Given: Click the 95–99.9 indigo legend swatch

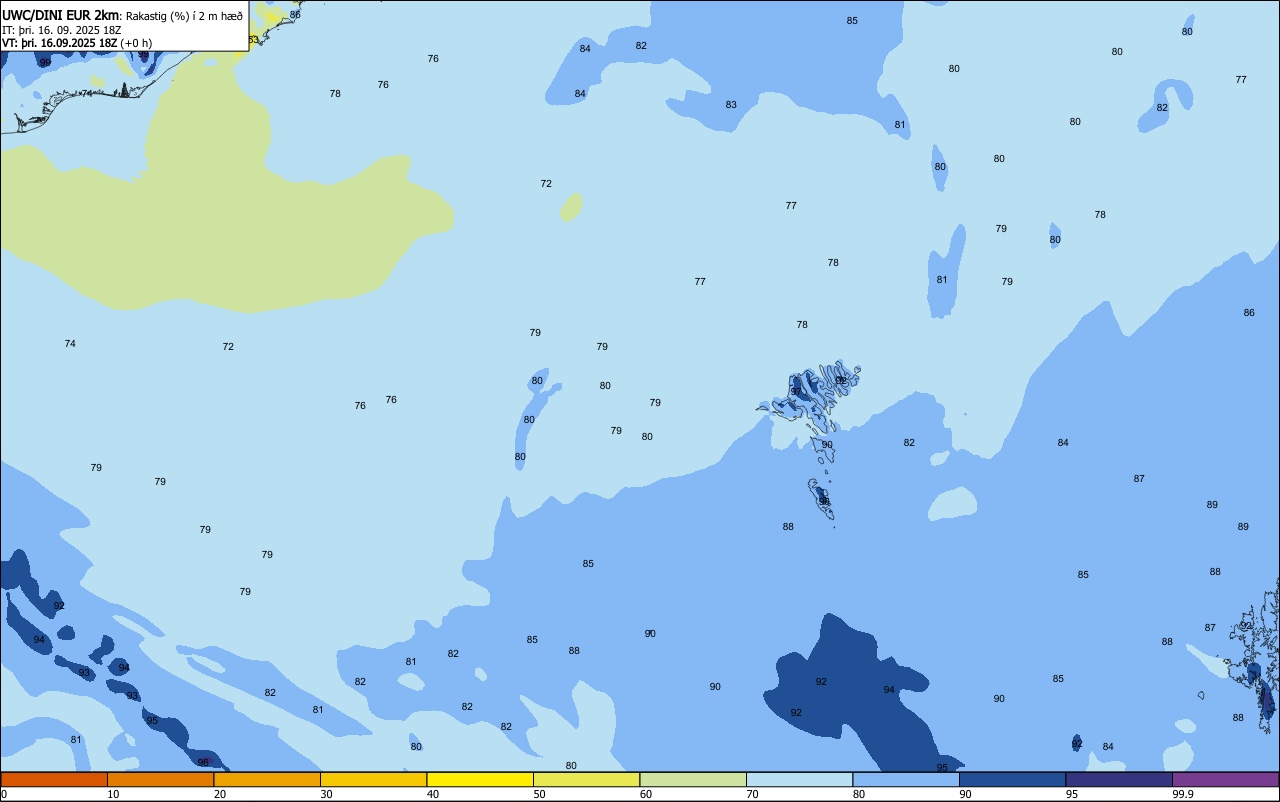Looking at the screenshot, I should (1119, 779).
